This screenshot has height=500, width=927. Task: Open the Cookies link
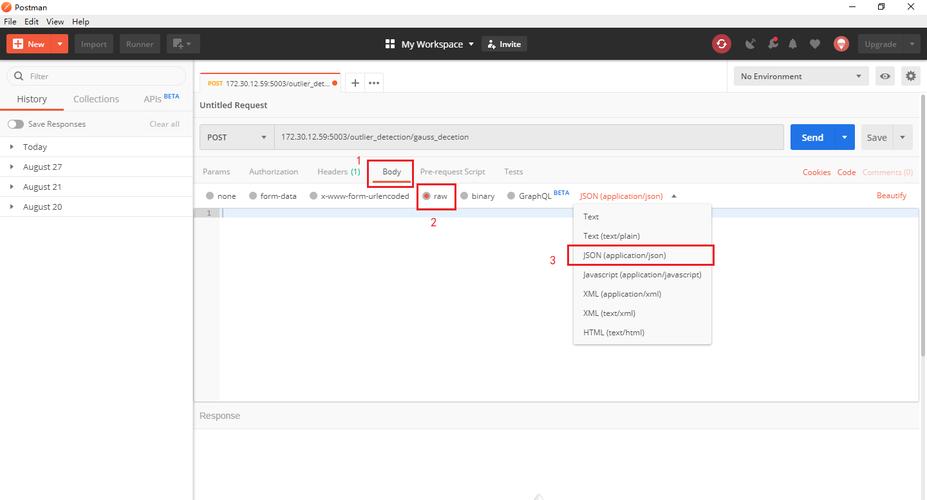tap(816, 172)
